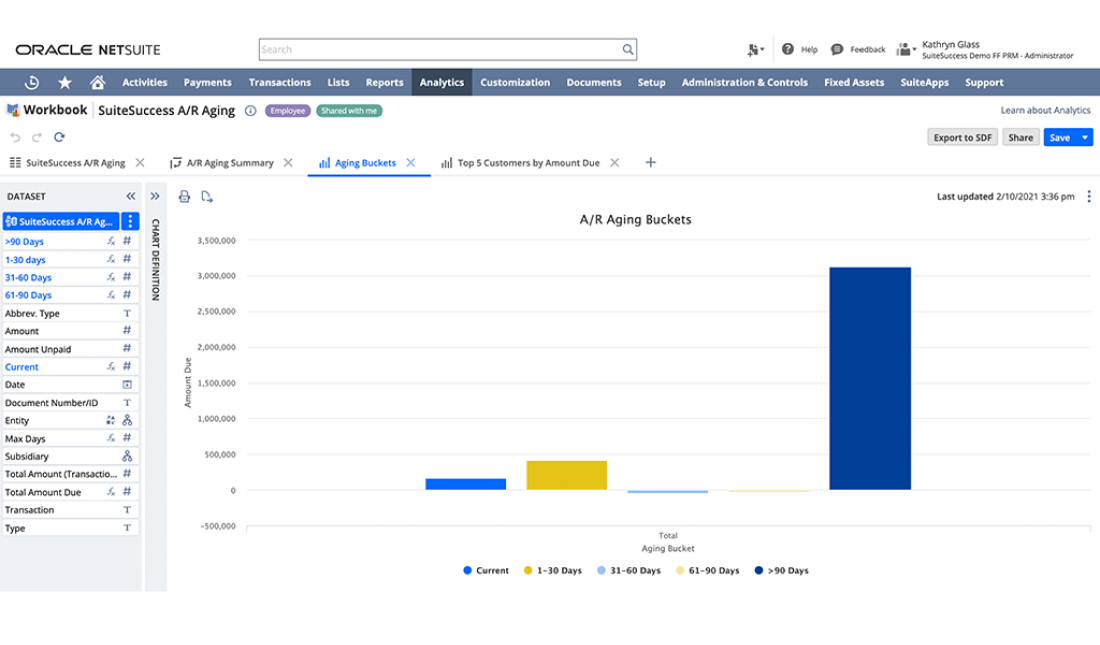The image size is (1100, 645).
Task: Click the dark blue >90 Days bar
Action: click(x=869, y=378)
